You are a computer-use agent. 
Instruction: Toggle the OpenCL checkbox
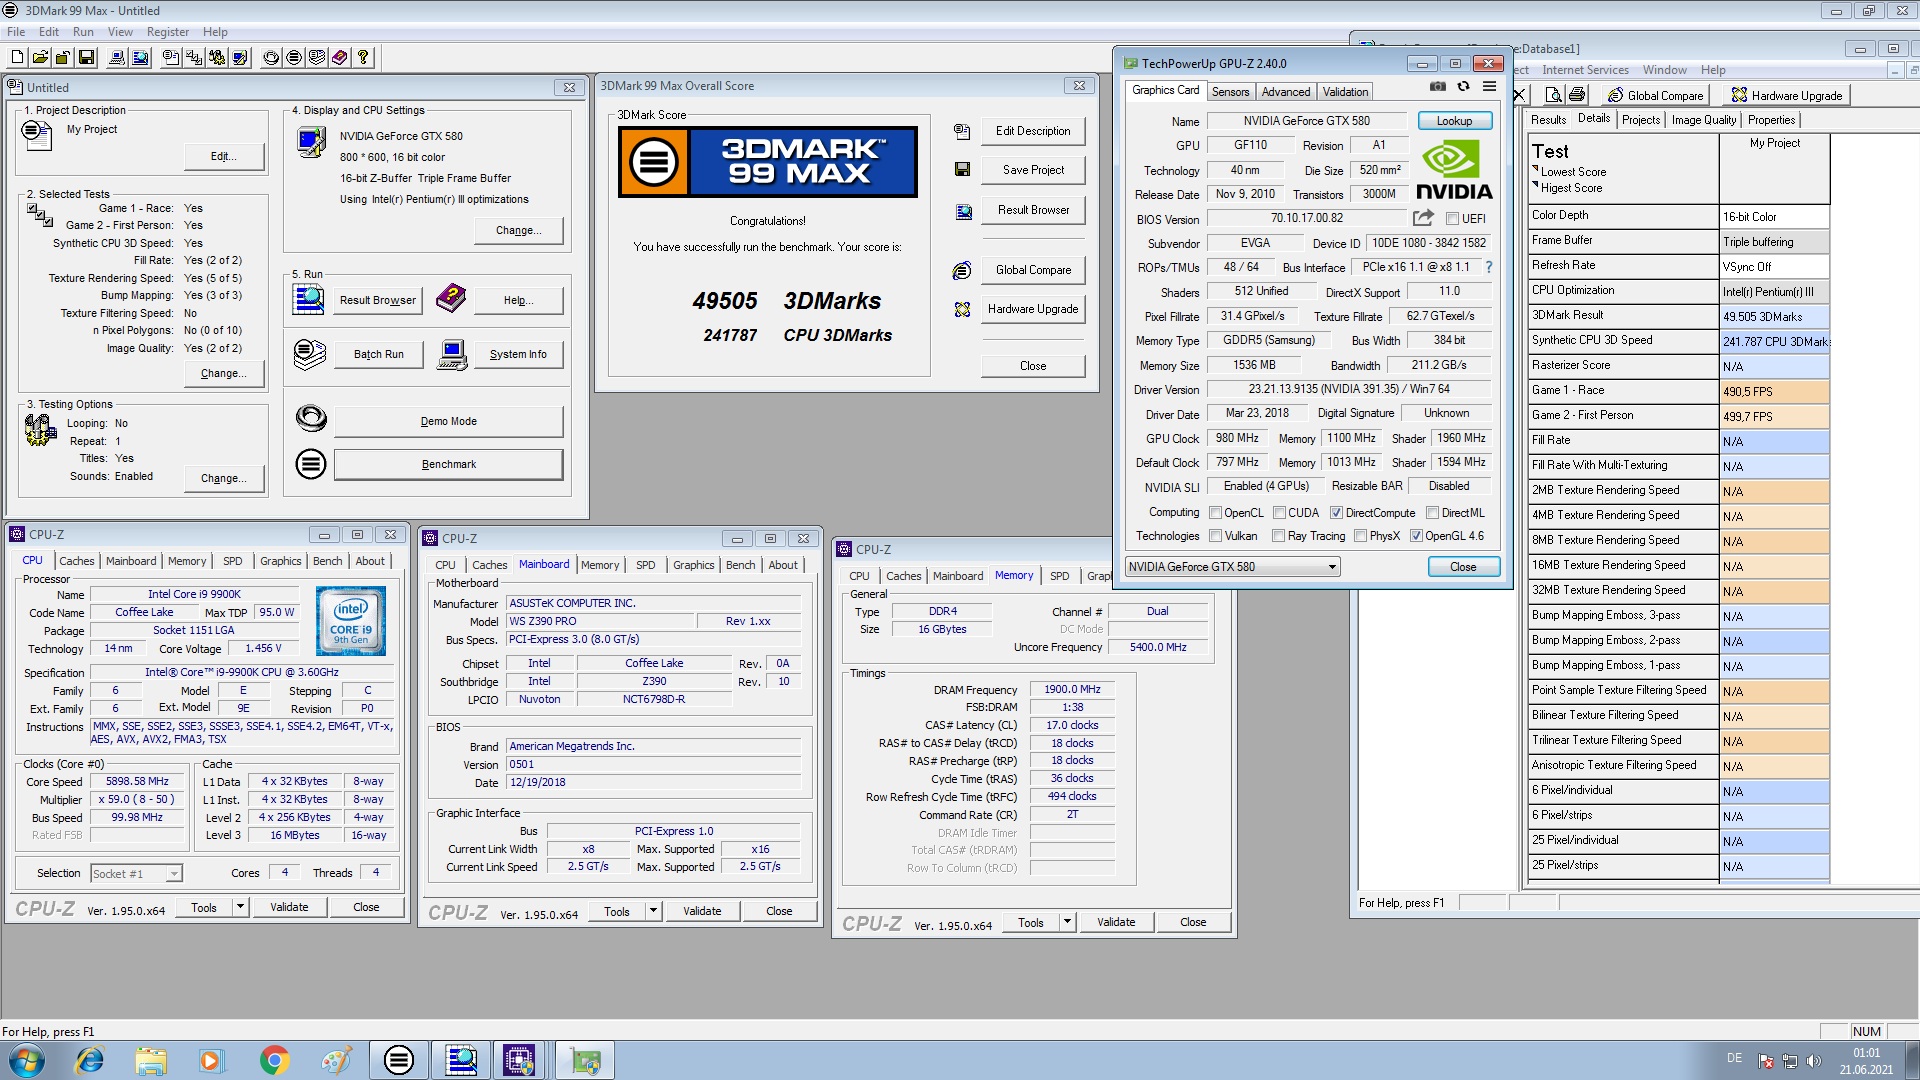tap(1216, 513)
